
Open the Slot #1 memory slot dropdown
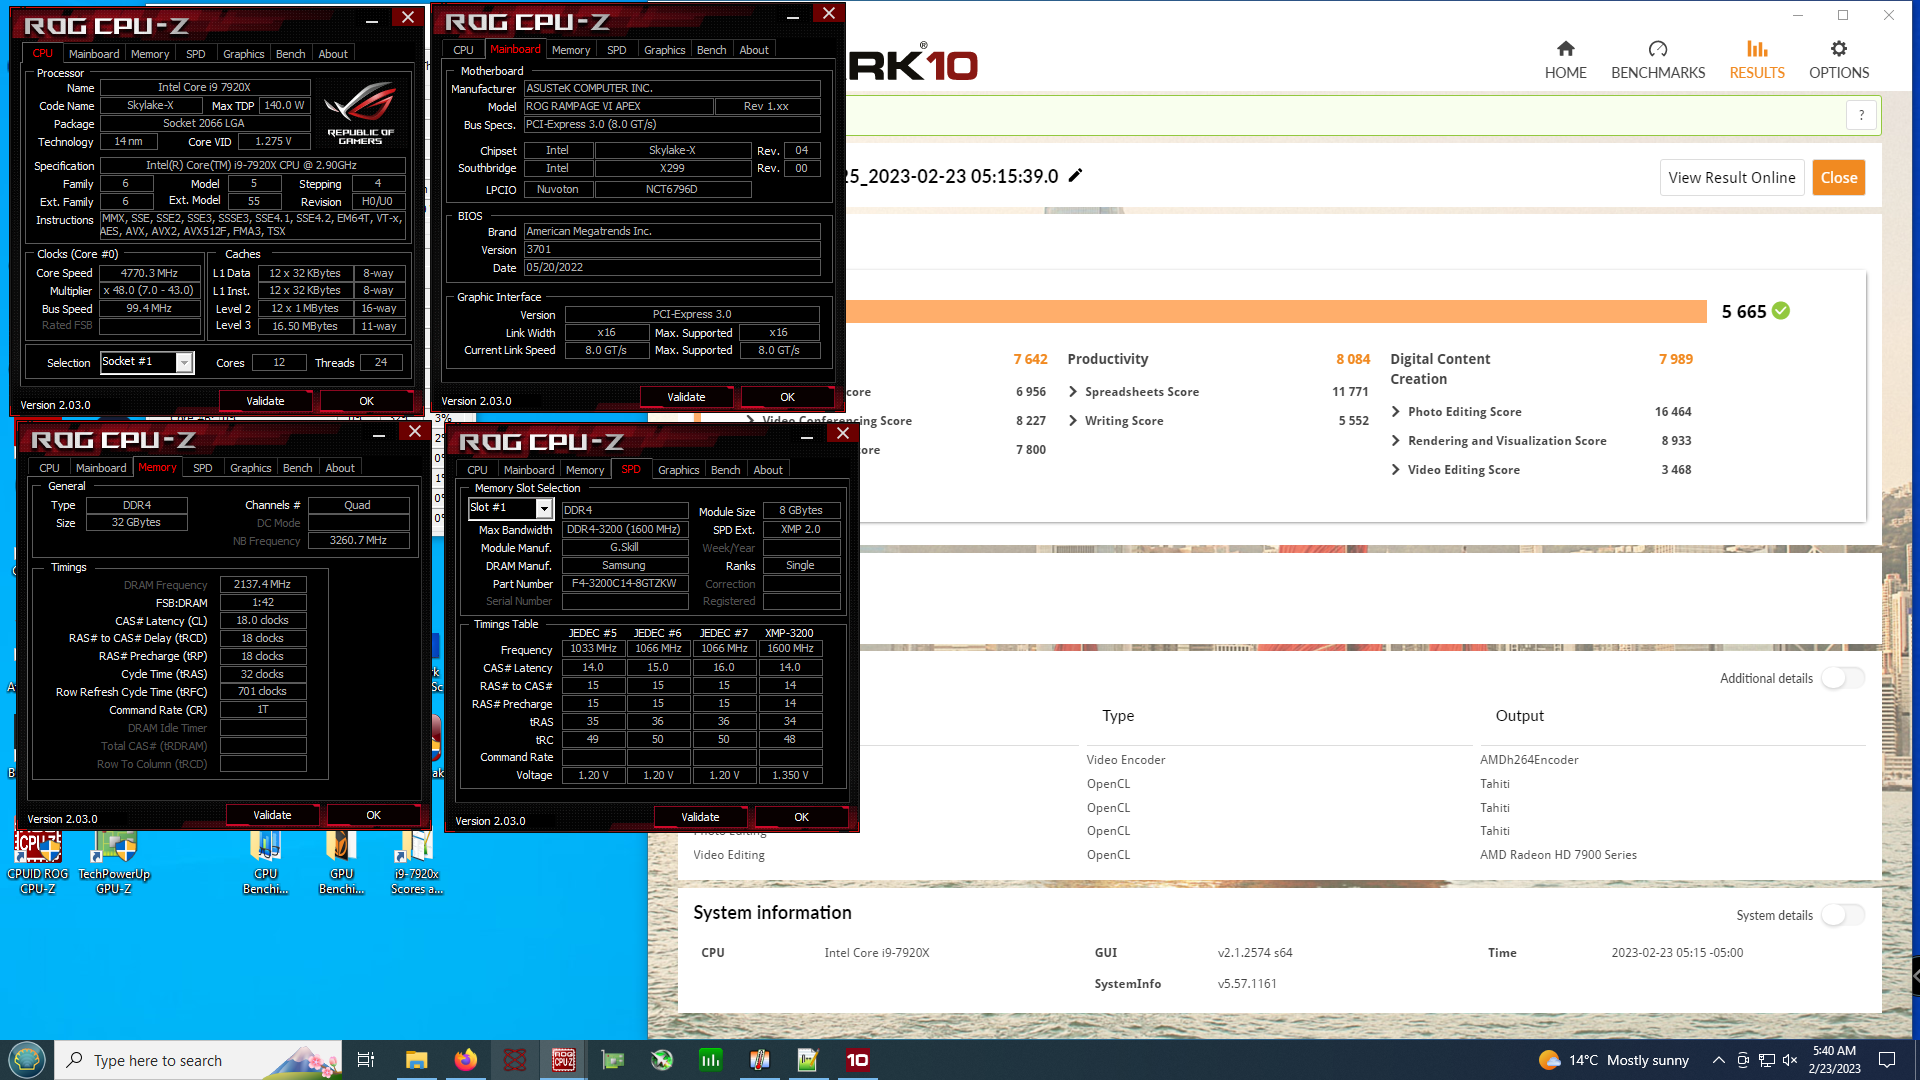point(544,509)
